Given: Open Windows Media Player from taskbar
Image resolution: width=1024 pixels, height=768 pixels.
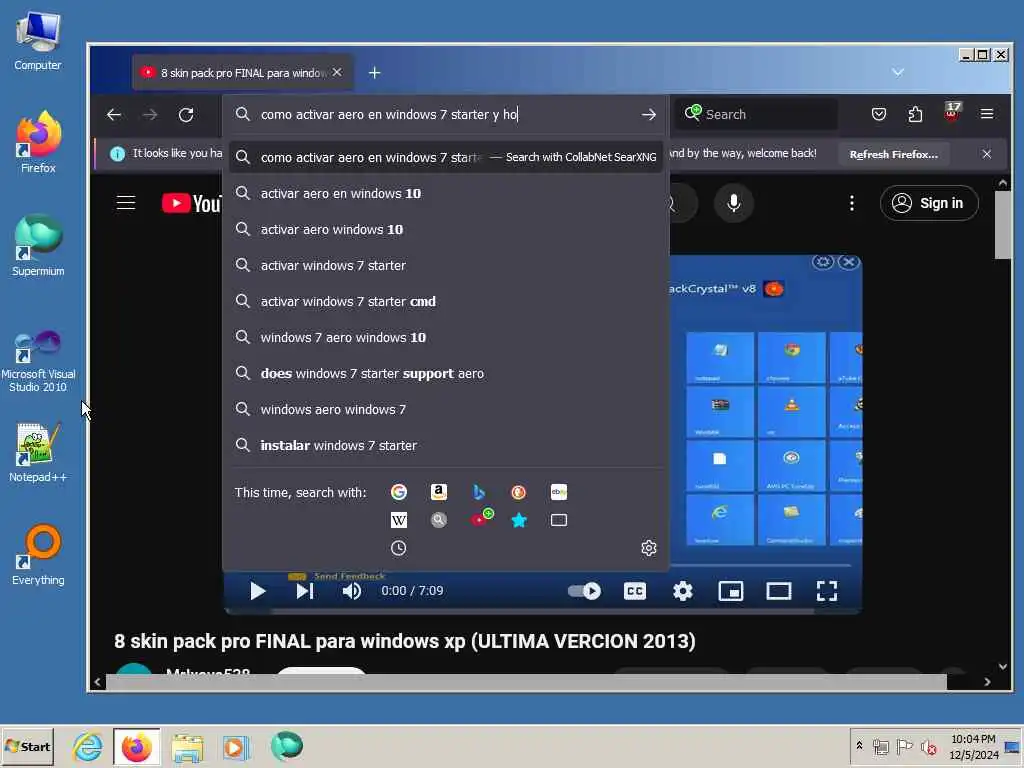Looking at the screenshot, I should (236, 746).
